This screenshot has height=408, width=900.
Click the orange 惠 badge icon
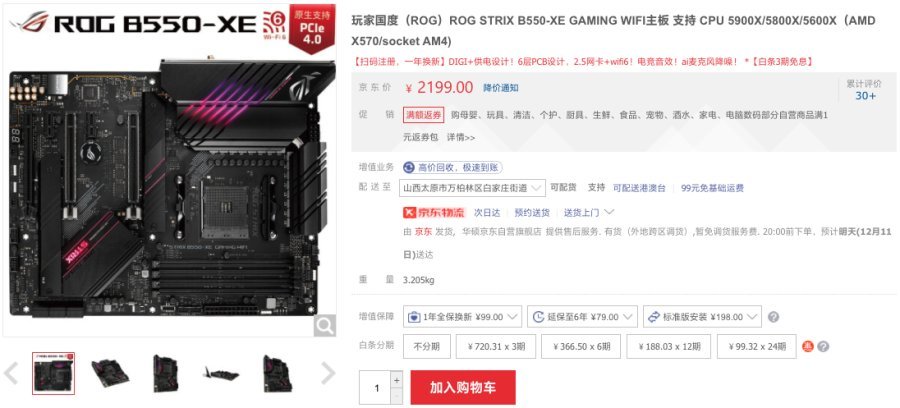(808, 347)
